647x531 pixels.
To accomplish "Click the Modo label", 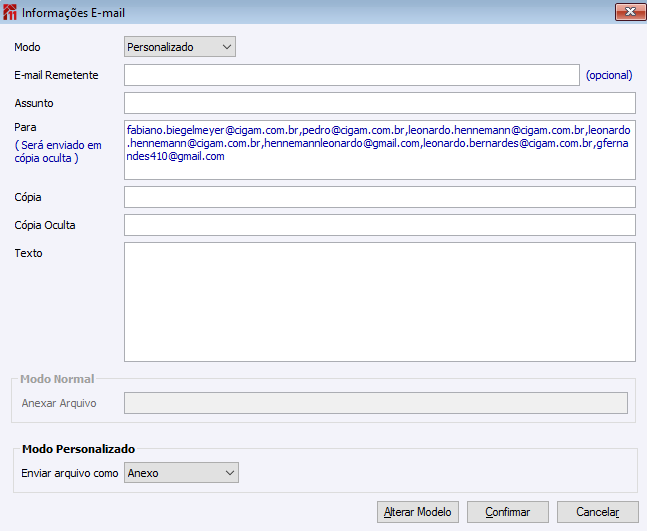I will 27,47.
